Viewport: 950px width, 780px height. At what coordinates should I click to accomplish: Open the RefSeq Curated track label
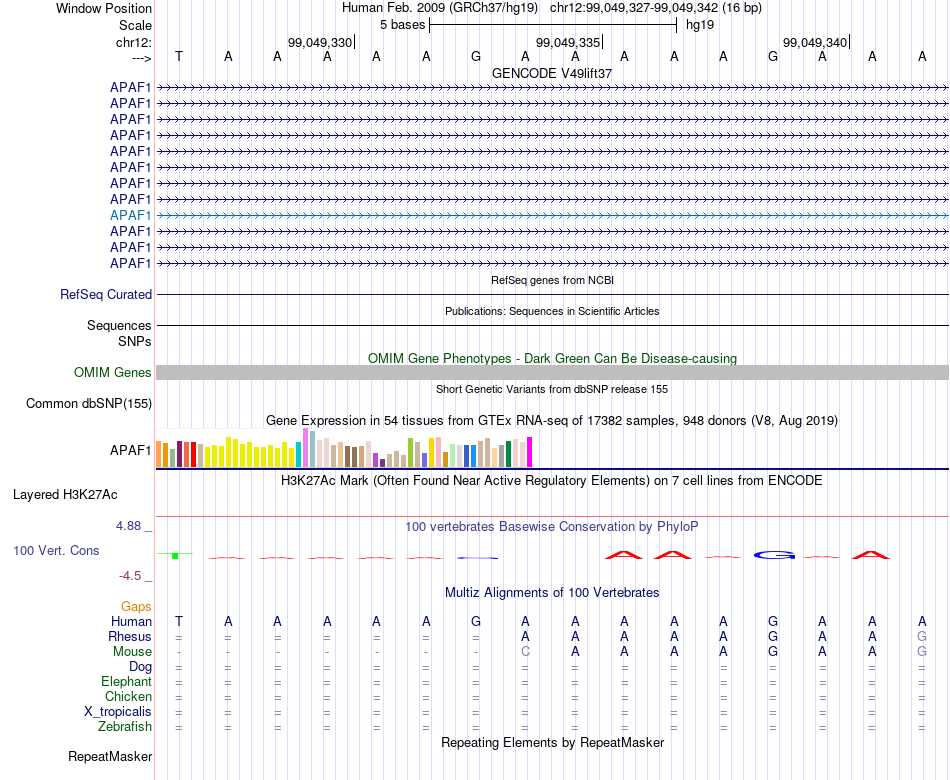[x=106, y=295]
